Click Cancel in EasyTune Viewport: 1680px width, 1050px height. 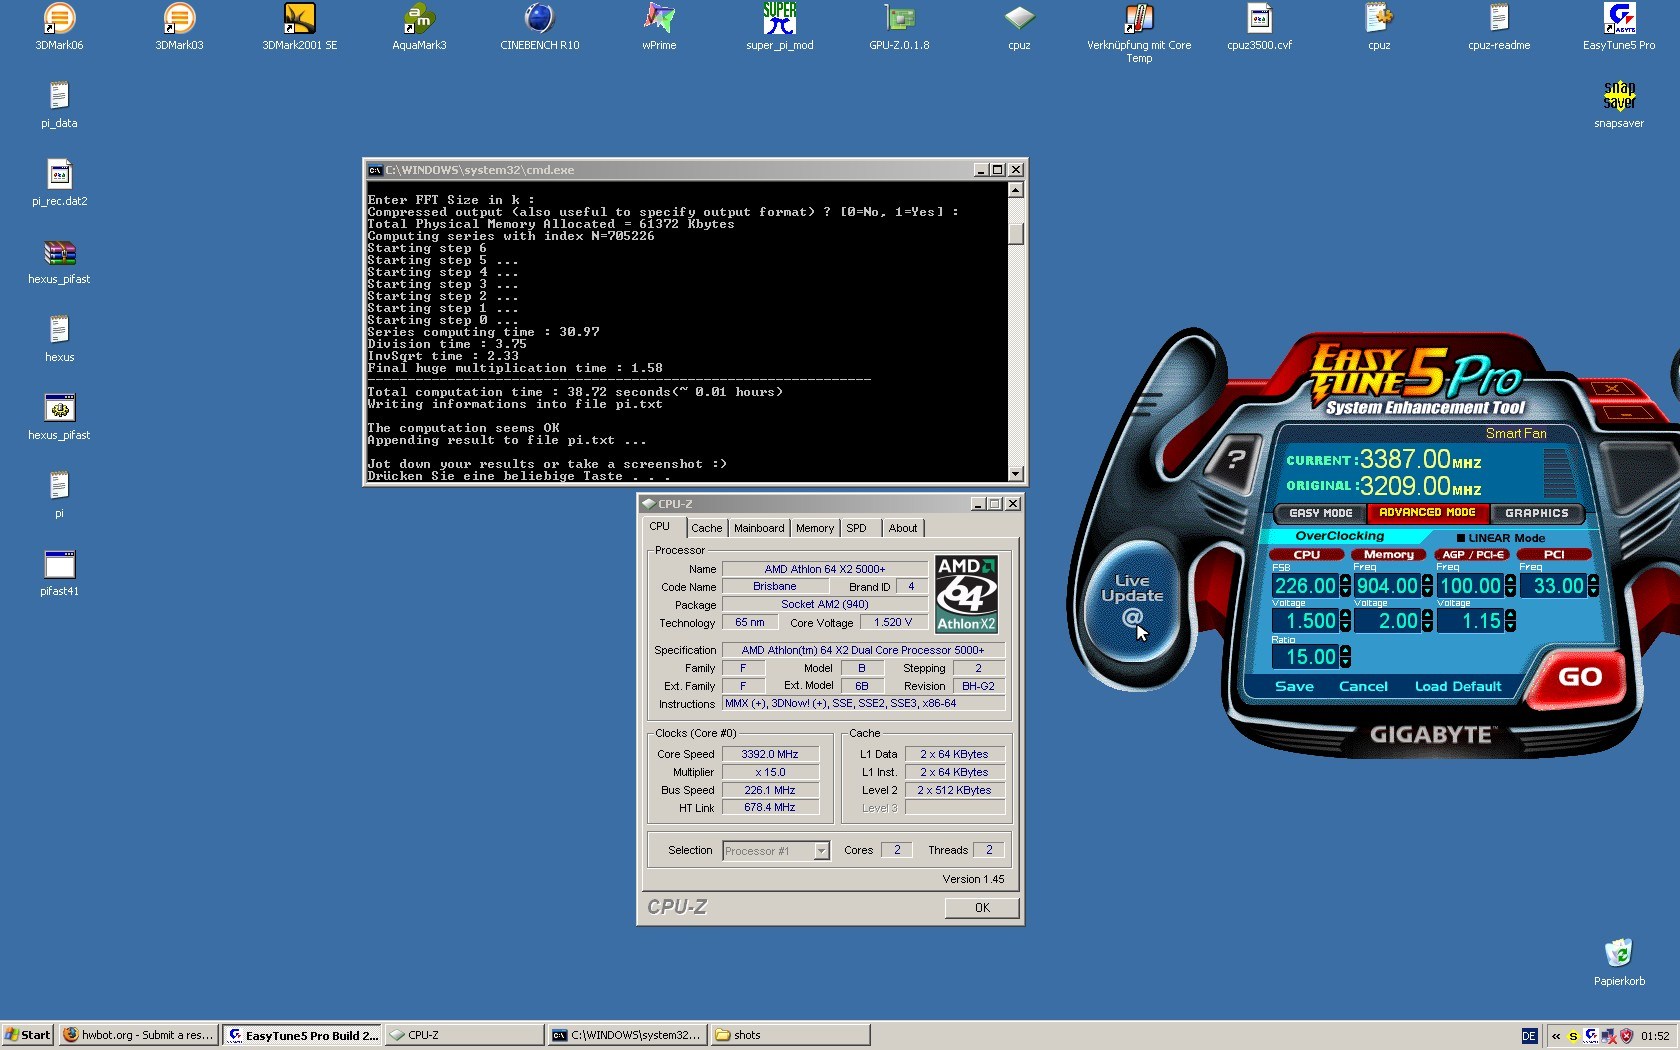pos(1363,686)
